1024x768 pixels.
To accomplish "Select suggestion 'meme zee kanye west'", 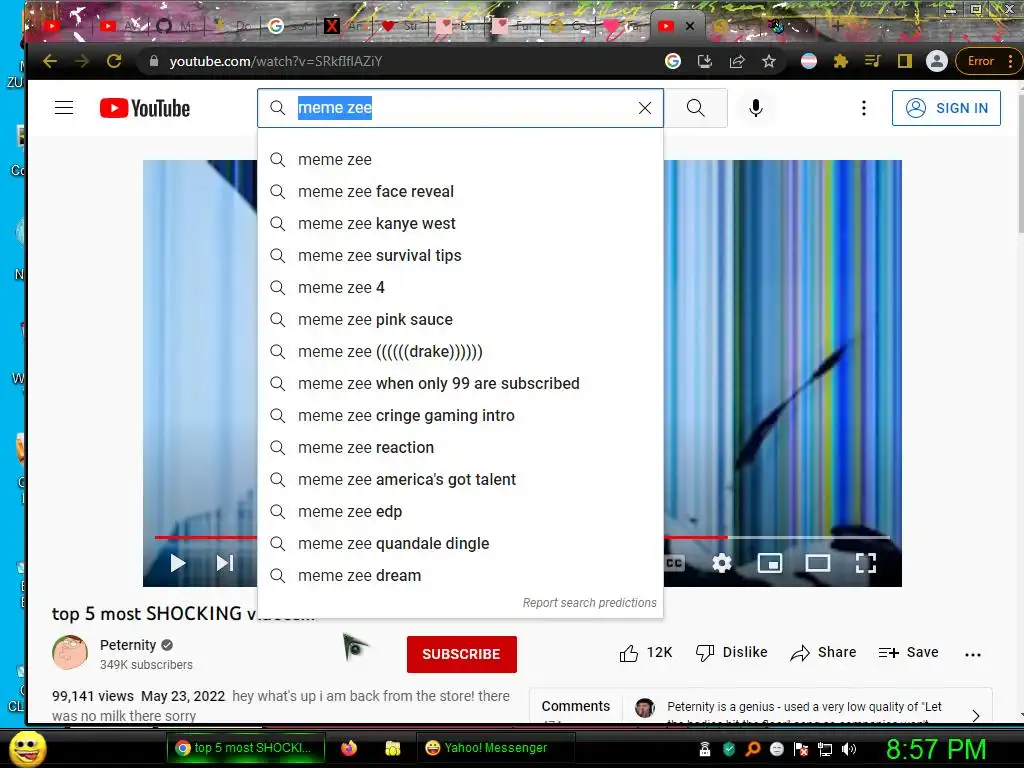I will point(460,223).
